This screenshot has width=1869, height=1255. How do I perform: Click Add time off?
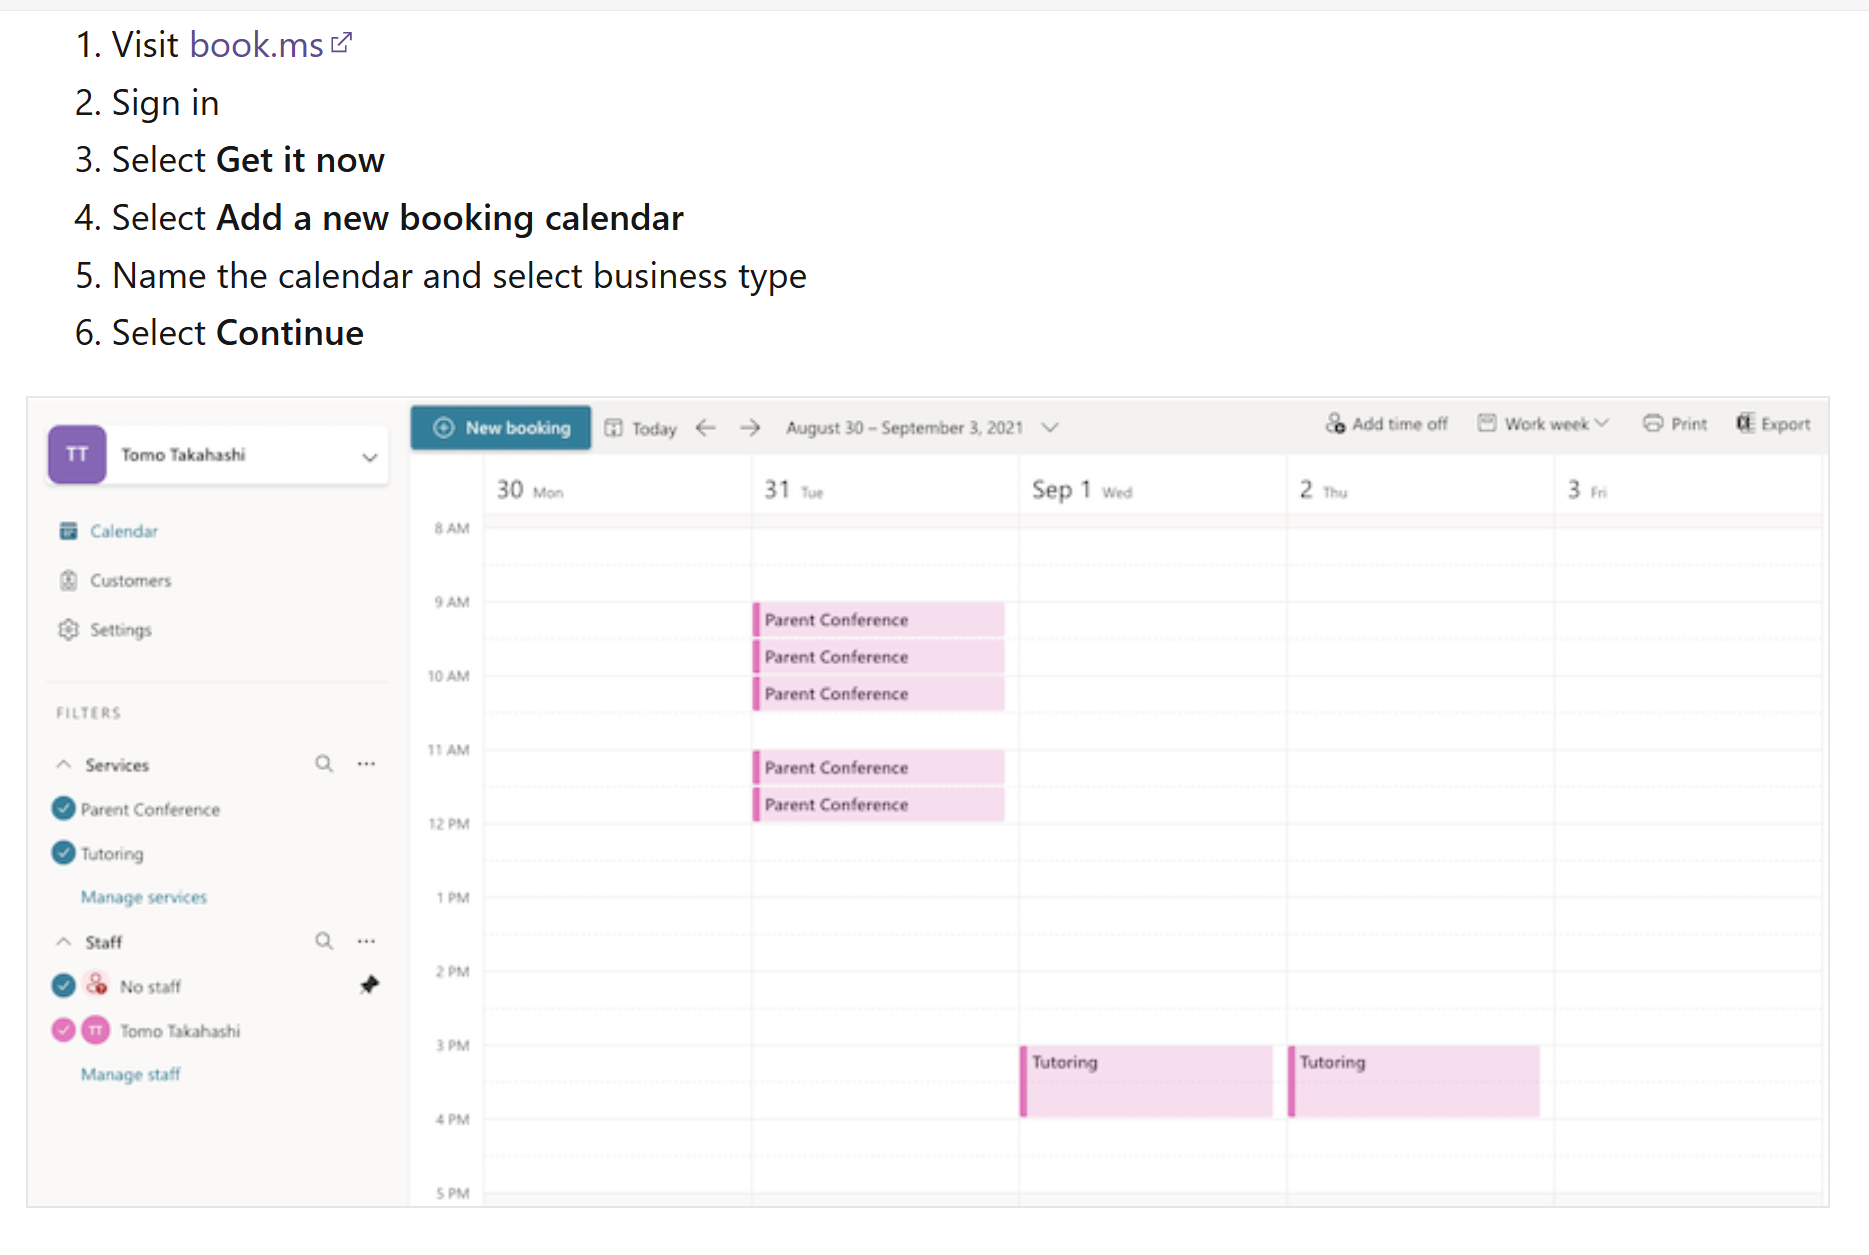point(1386,424)
